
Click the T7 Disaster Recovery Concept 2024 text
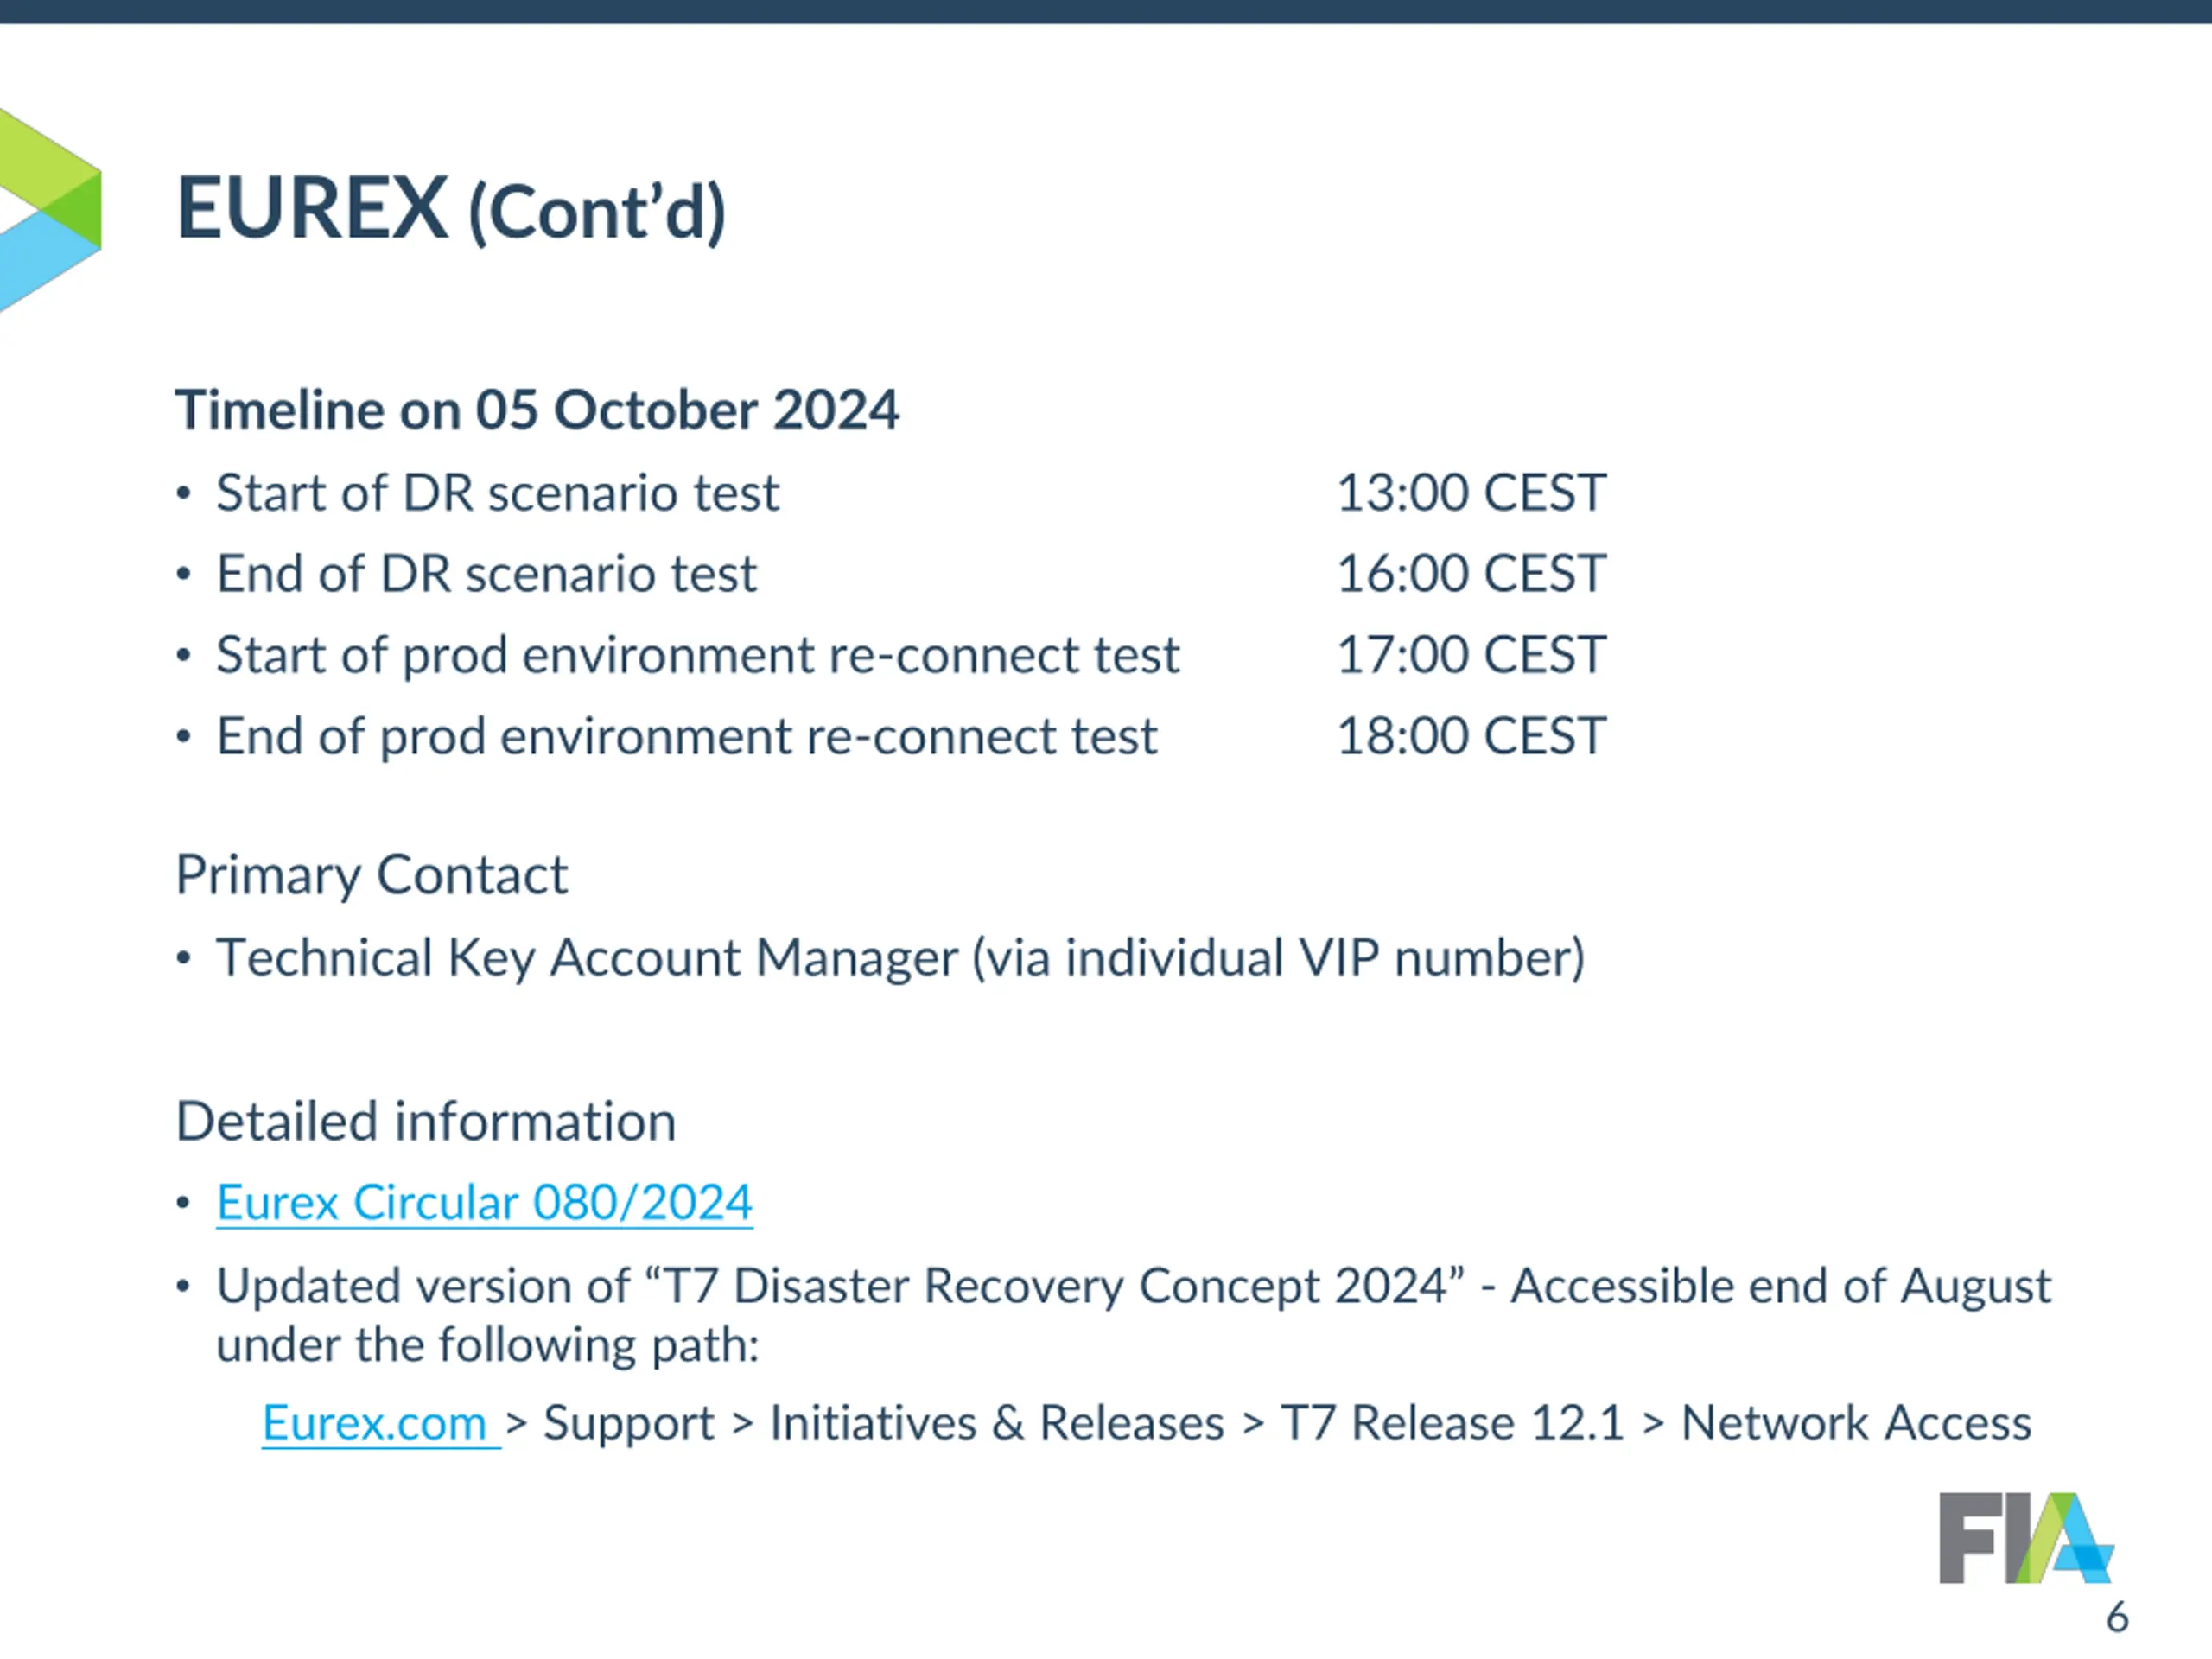(x=1055, y=1286)
